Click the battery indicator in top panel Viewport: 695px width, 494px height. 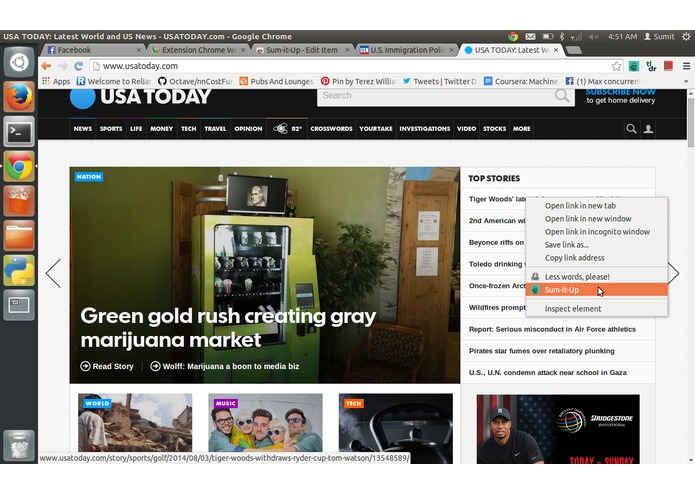point(548,36)
